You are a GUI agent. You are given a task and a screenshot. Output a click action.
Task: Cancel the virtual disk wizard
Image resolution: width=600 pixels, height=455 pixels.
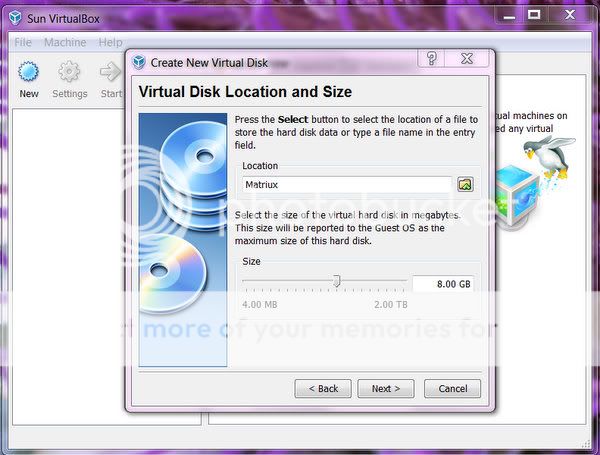[x=452, y=388]
